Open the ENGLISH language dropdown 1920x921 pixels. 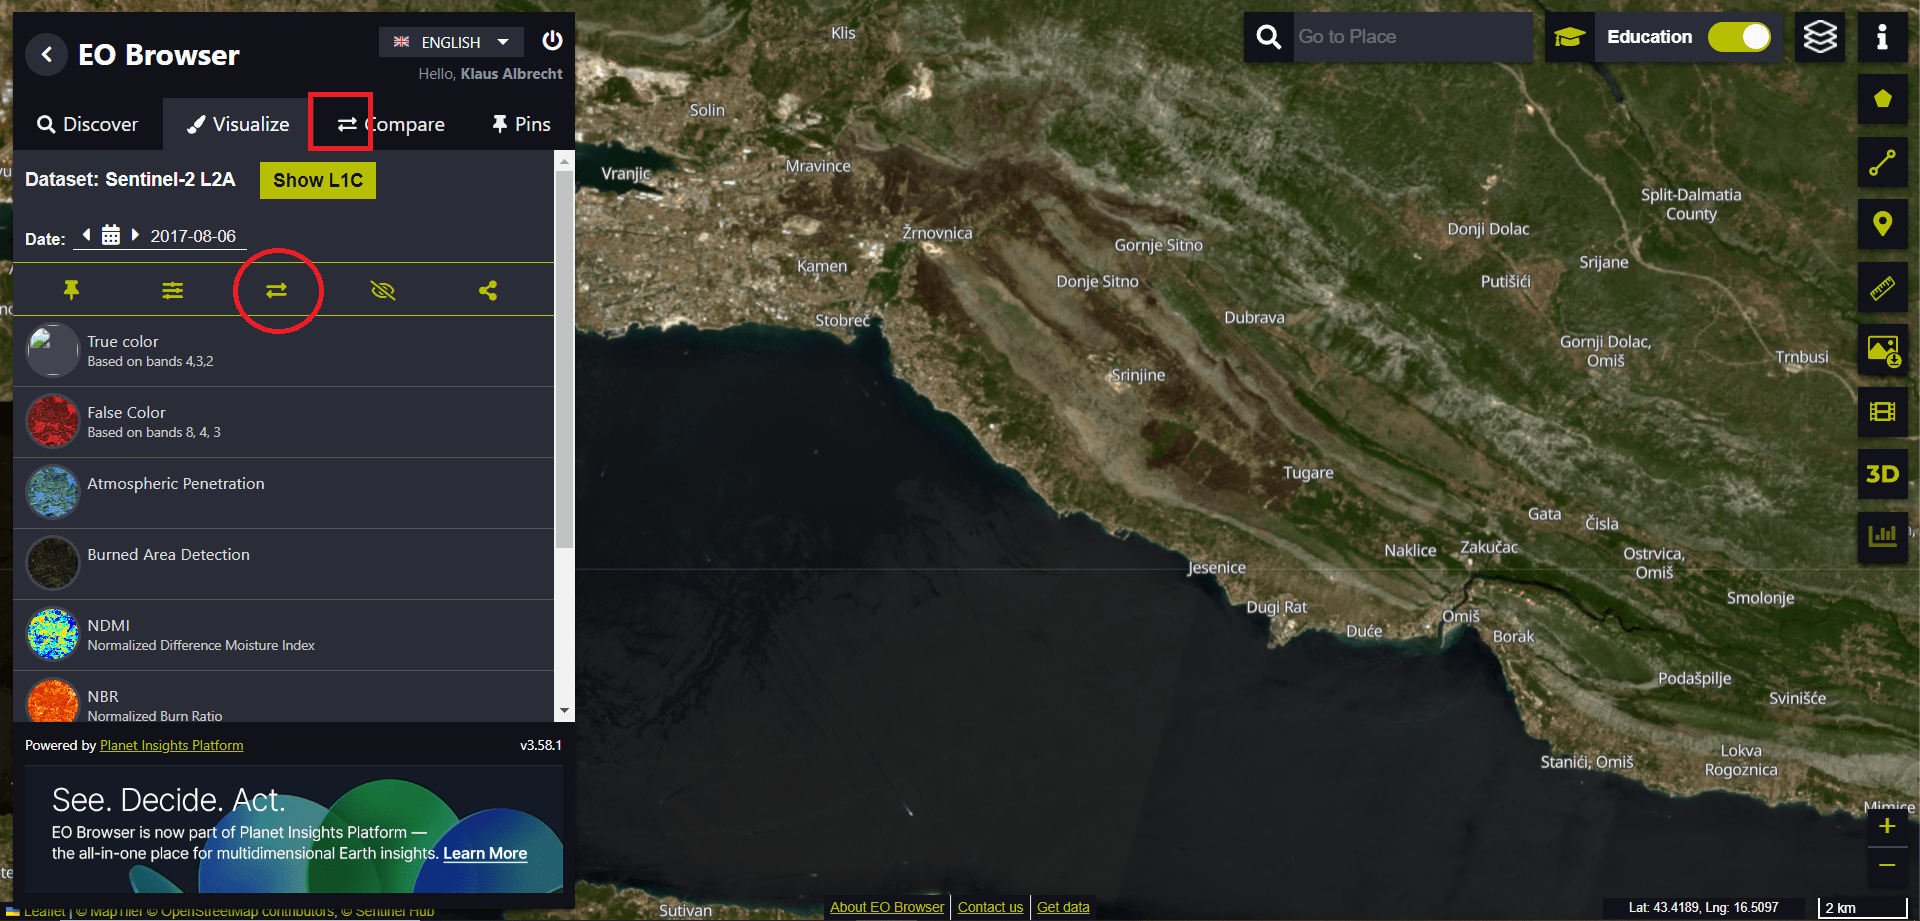451,42
